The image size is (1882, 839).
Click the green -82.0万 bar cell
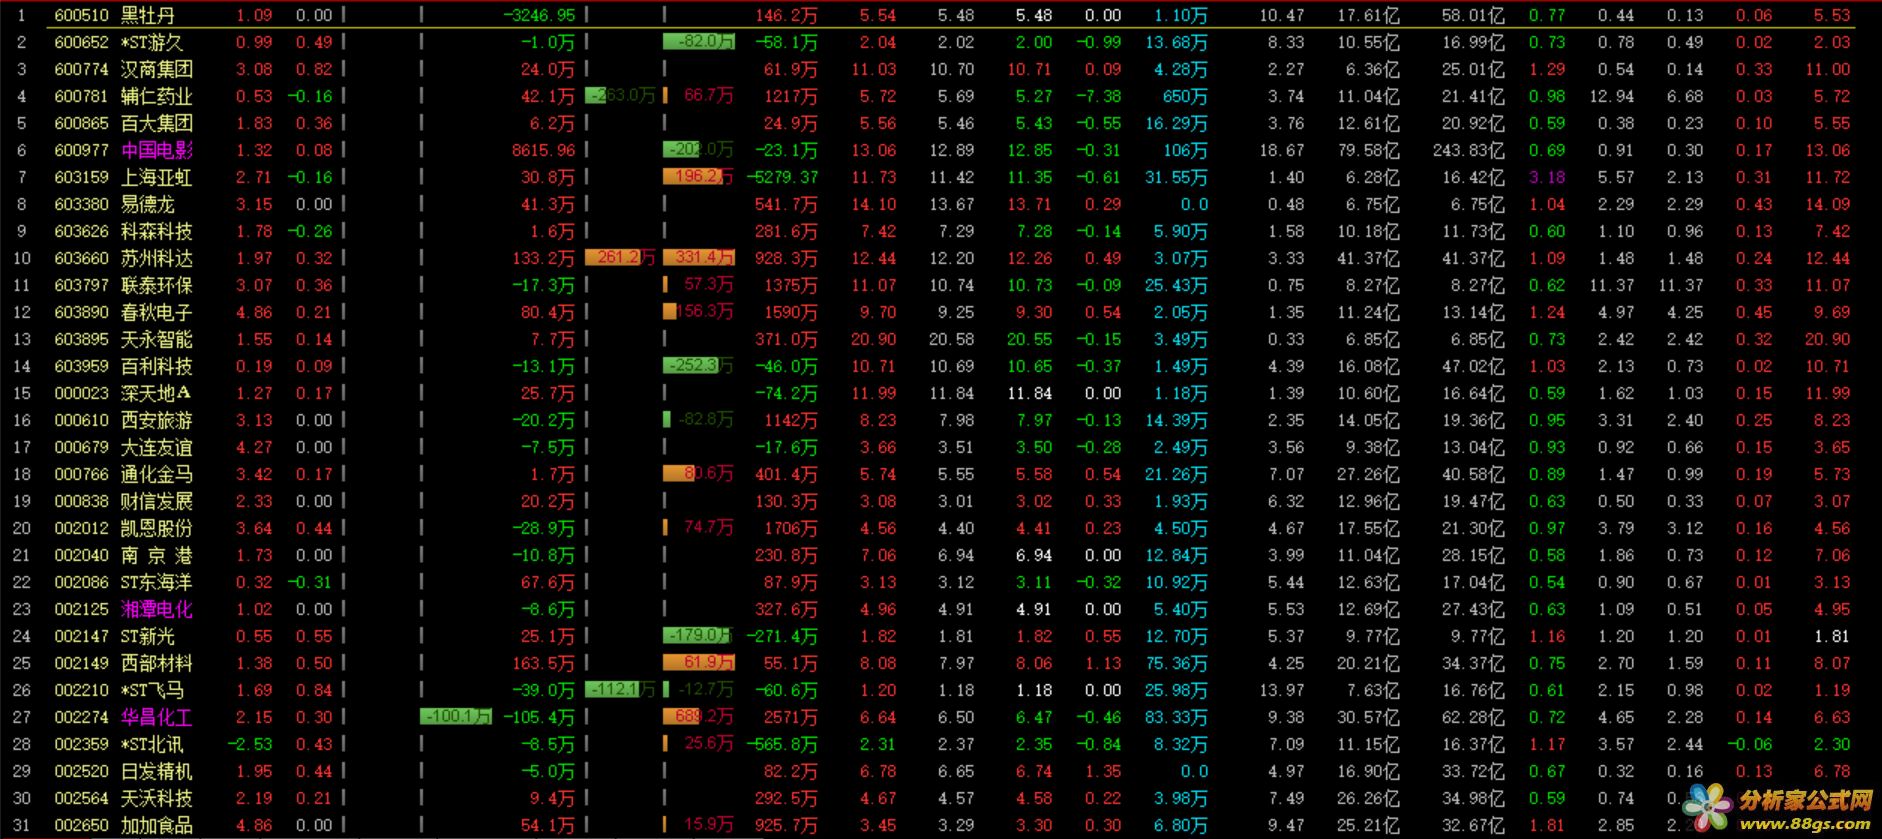pos(698,42)
